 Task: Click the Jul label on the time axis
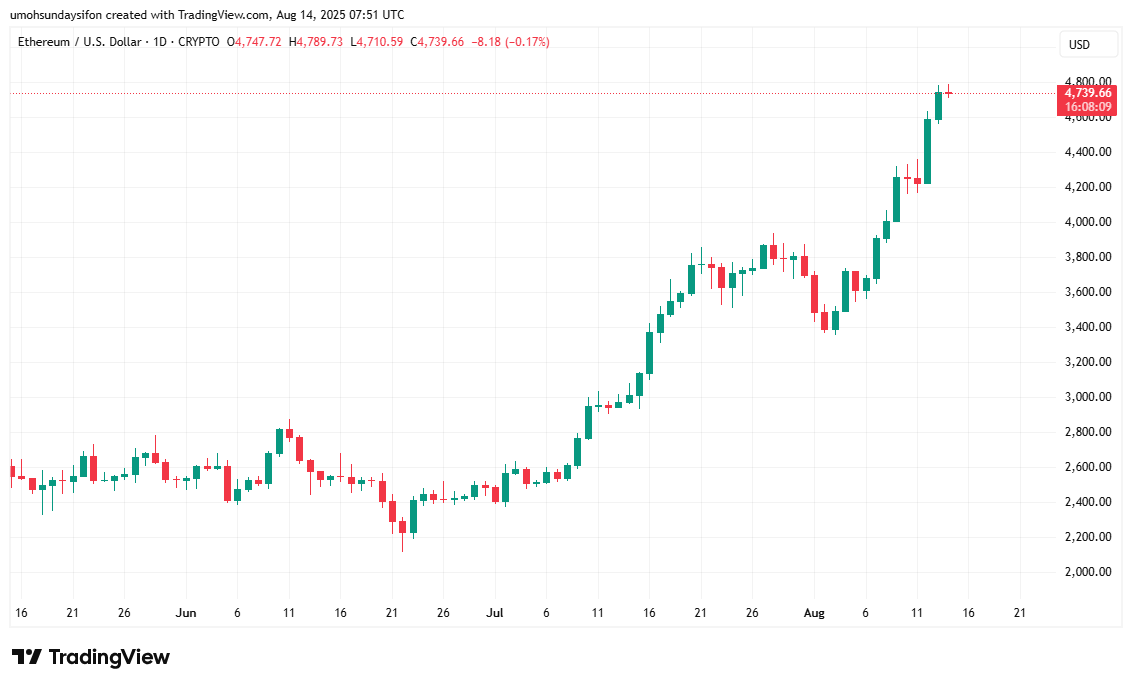coord(493,612)
